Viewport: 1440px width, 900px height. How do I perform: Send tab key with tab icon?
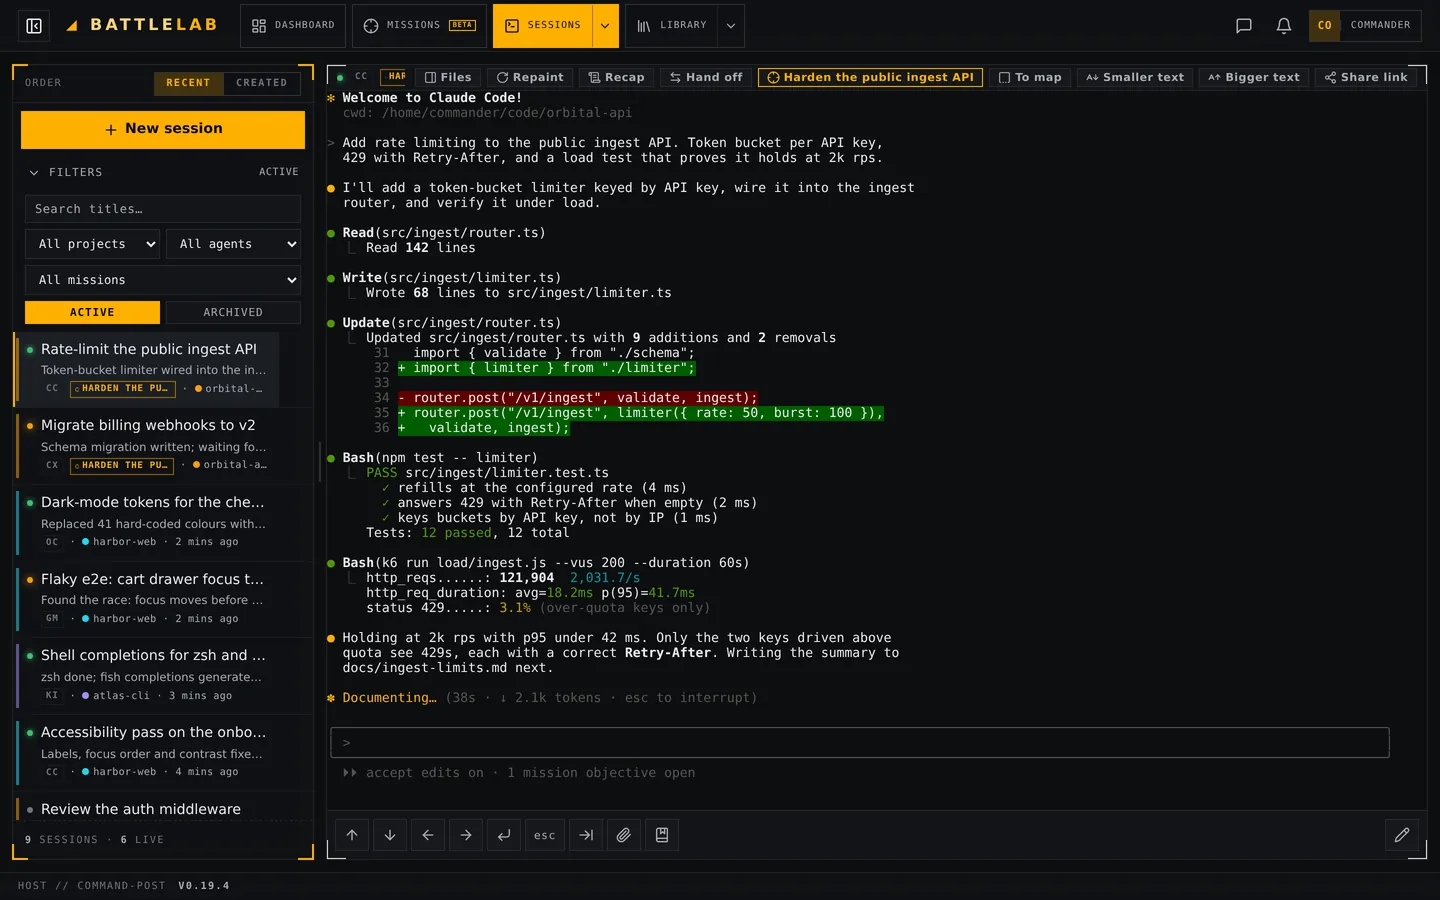coord(586,835)
